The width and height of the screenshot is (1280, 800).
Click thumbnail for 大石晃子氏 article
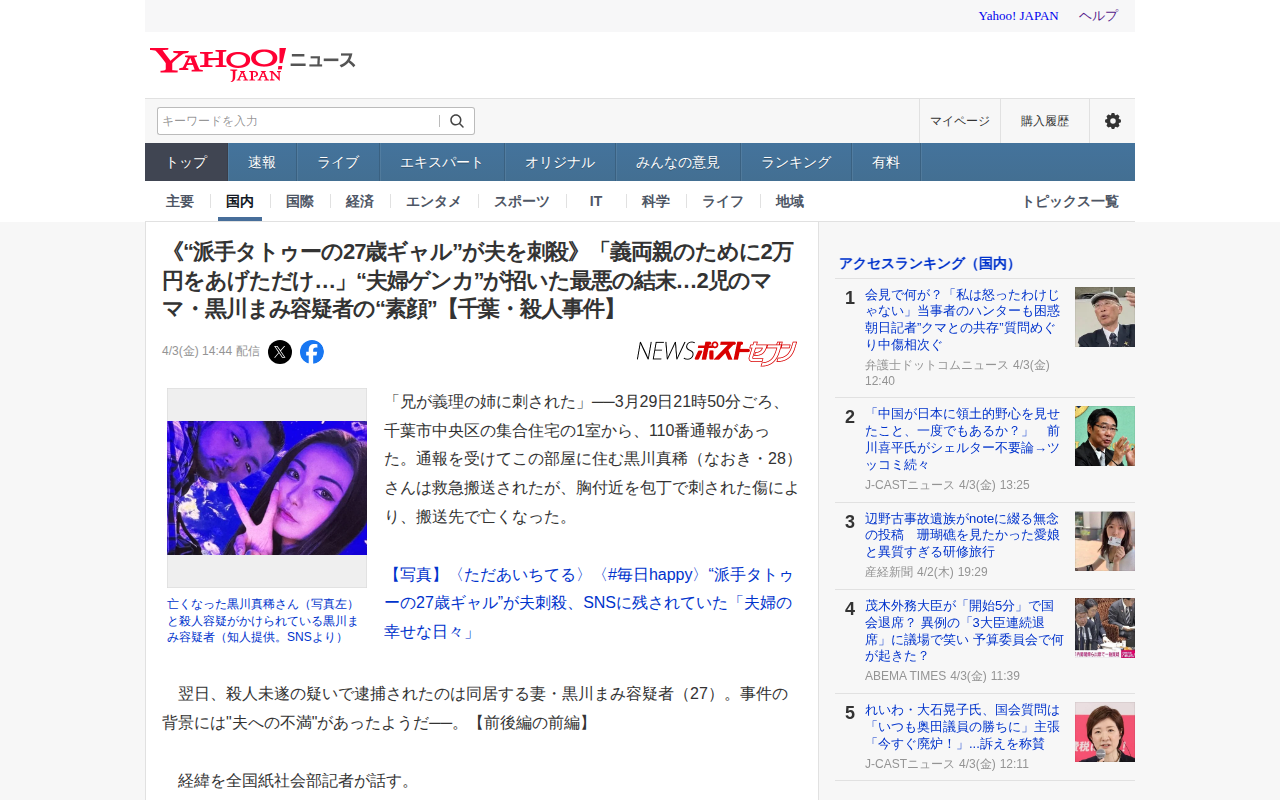[x=1105, y=732]
